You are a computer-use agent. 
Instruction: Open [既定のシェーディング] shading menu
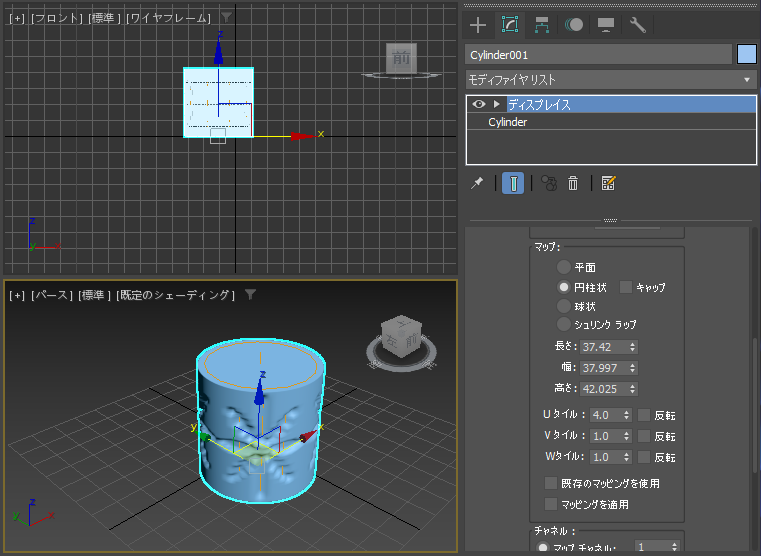[x=175, y=295]
